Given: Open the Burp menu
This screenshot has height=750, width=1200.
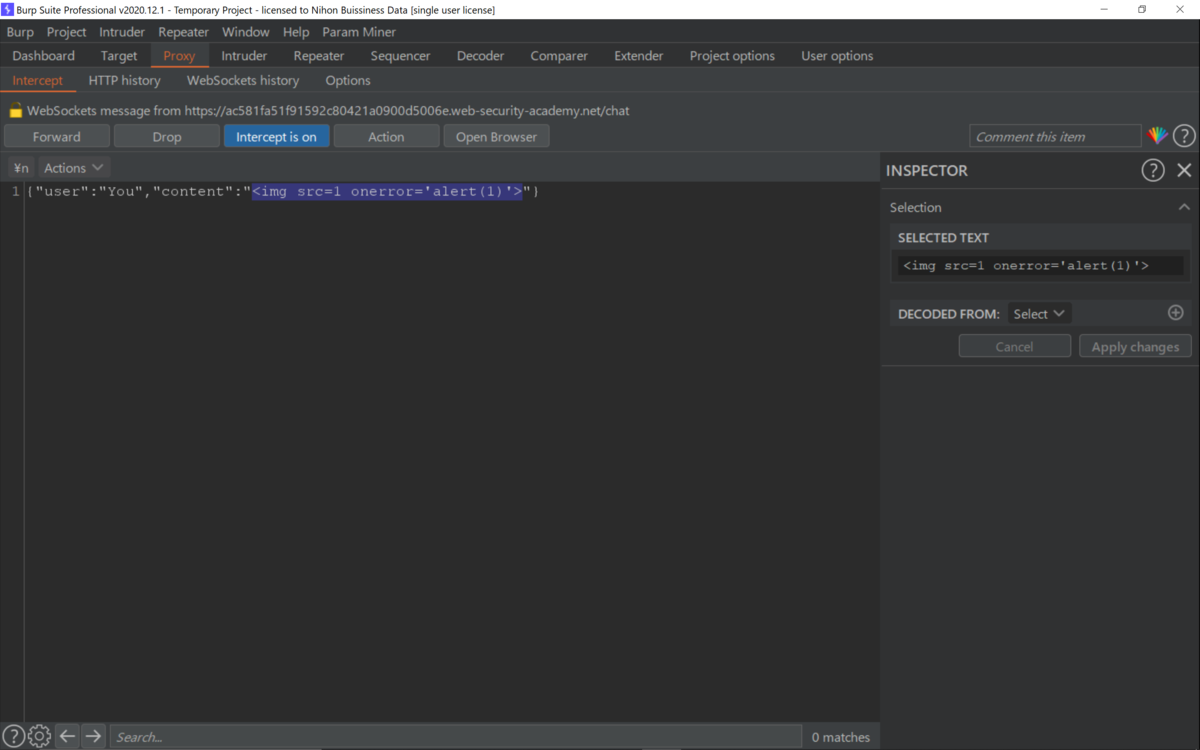Looking at the screenshot, I should [x=20, y=32].
